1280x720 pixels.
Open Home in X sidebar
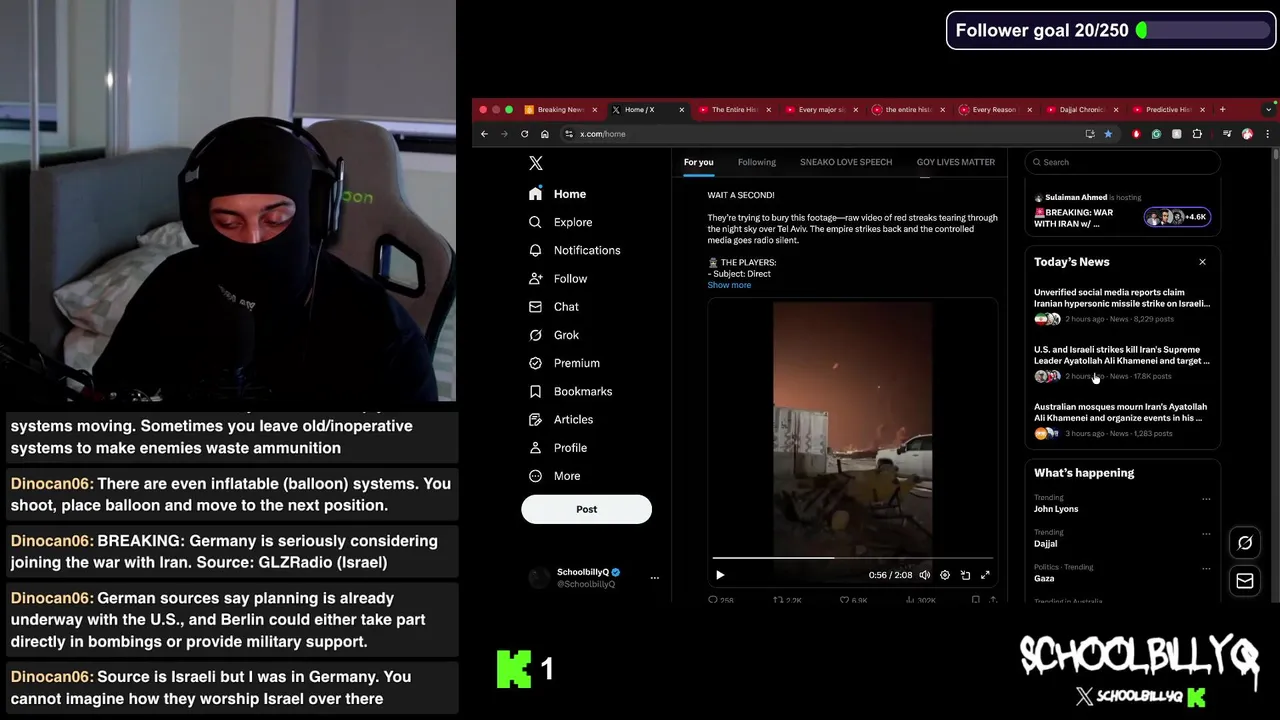coord(558,194)
